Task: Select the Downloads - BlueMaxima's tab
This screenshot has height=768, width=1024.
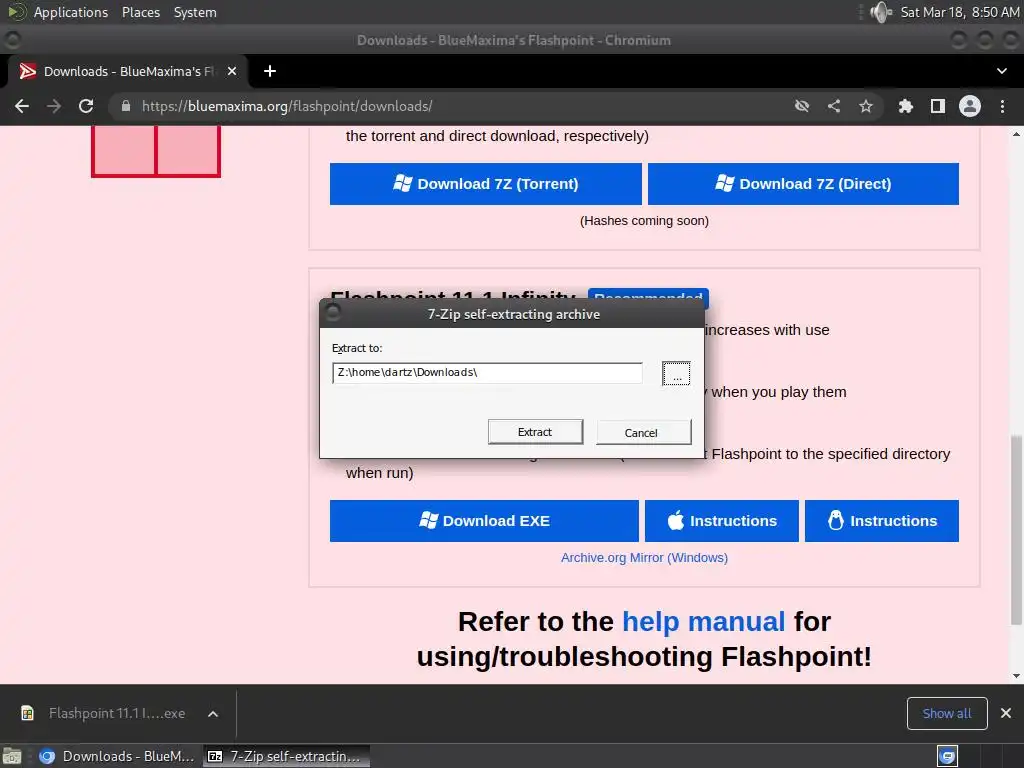Action: point(127,71)
